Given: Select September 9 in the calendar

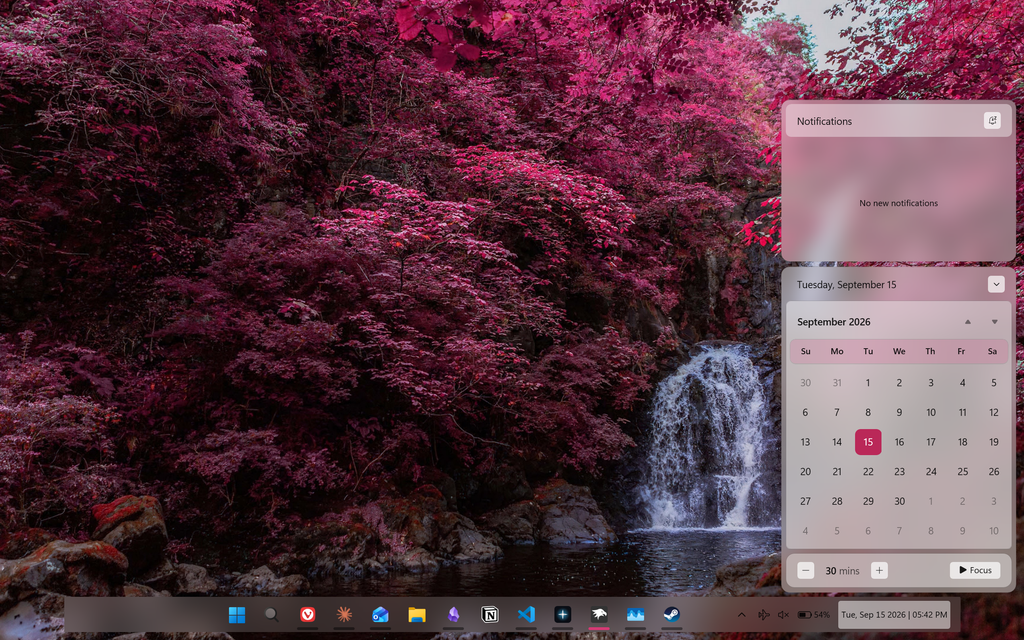Looking at the screenshot, I should 899,413.
